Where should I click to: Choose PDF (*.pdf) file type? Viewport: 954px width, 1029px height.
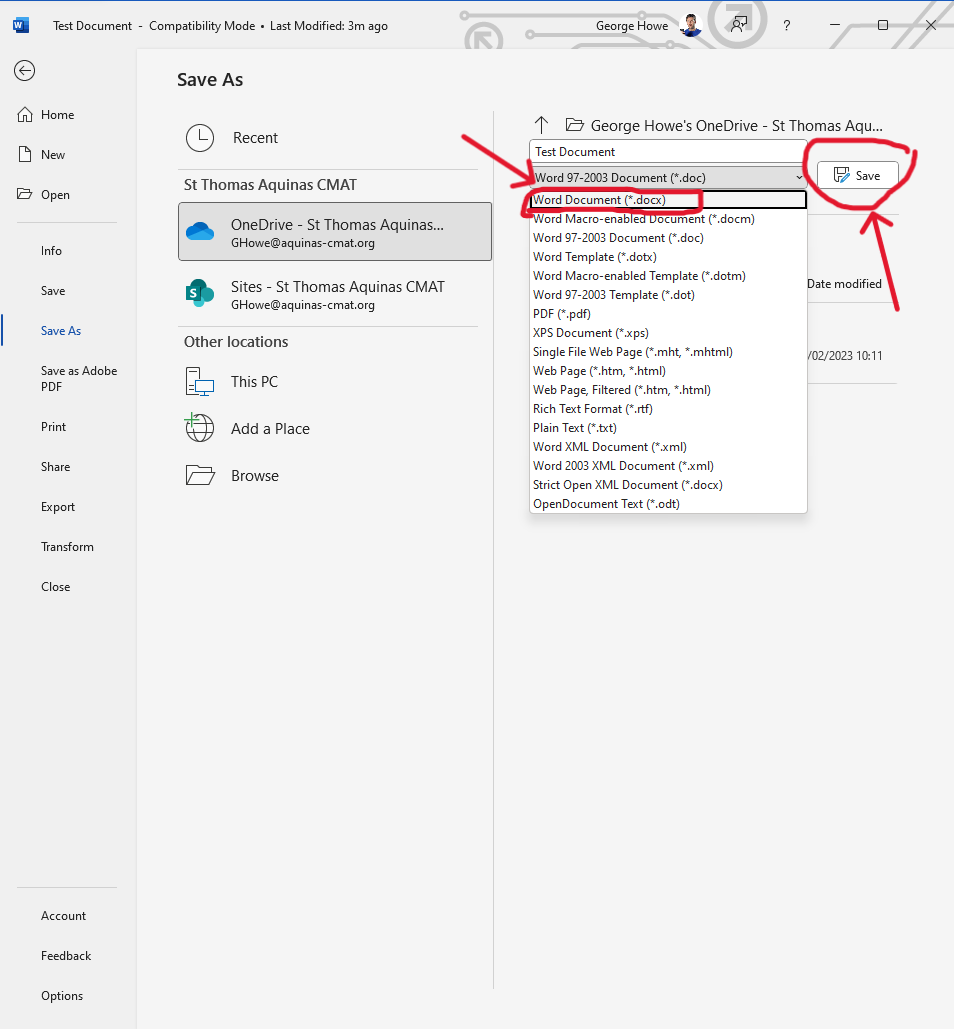pyautogui.click(x=668, y=314)
